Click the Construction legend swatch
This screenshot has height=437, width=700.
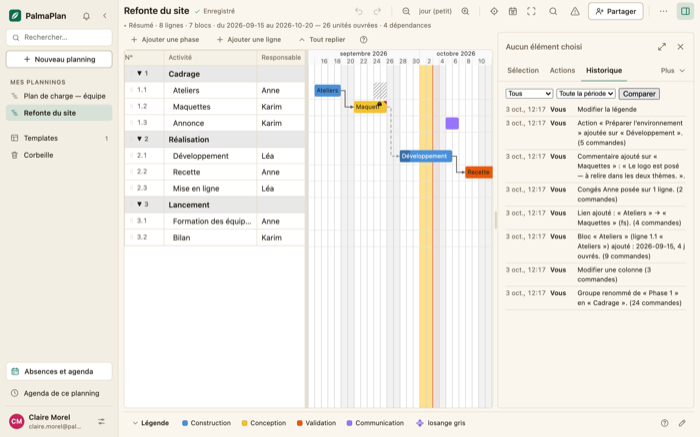(x=185, y=423)
